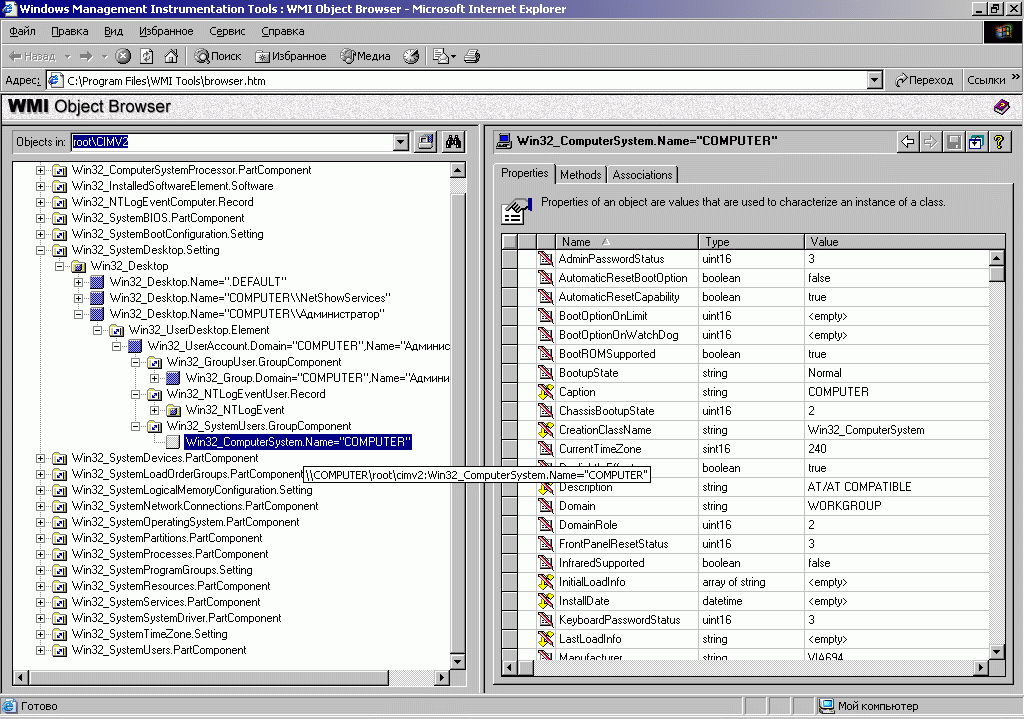
Task: Click the yellow question mark help icon
Action: 999,142
